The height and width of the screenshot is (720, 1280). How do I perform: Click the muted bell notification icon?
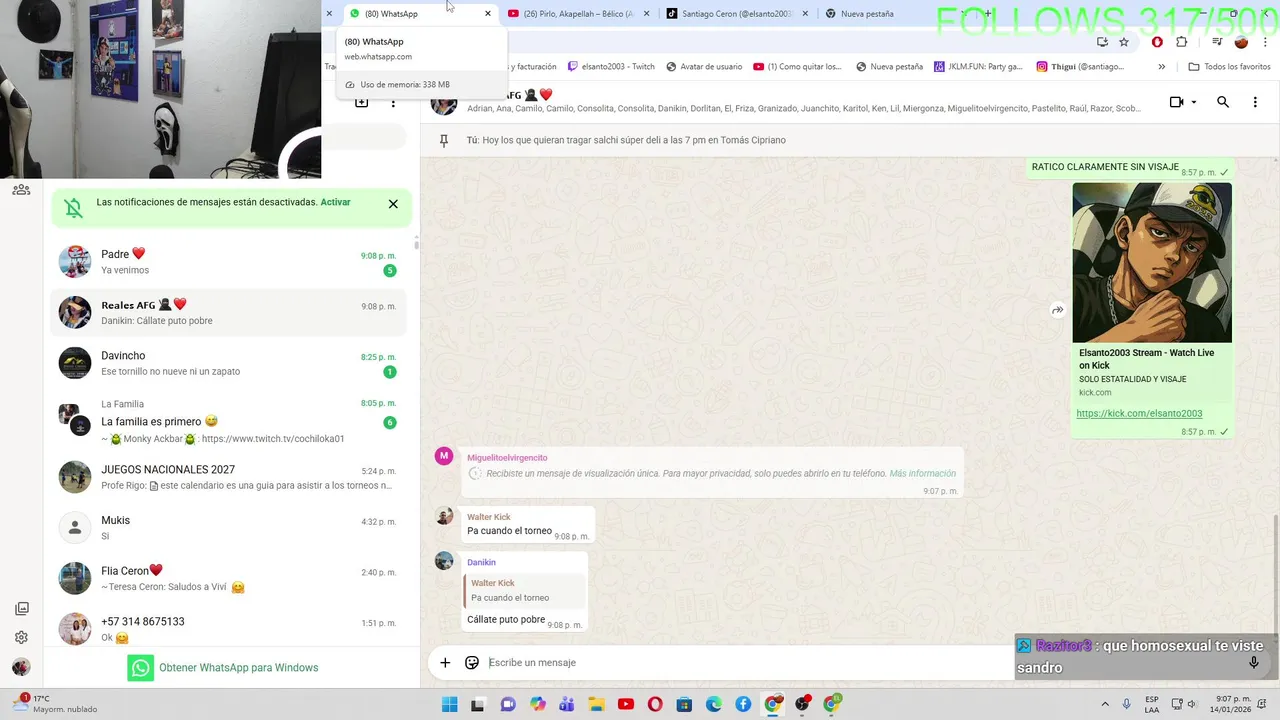tap(74, 208)
